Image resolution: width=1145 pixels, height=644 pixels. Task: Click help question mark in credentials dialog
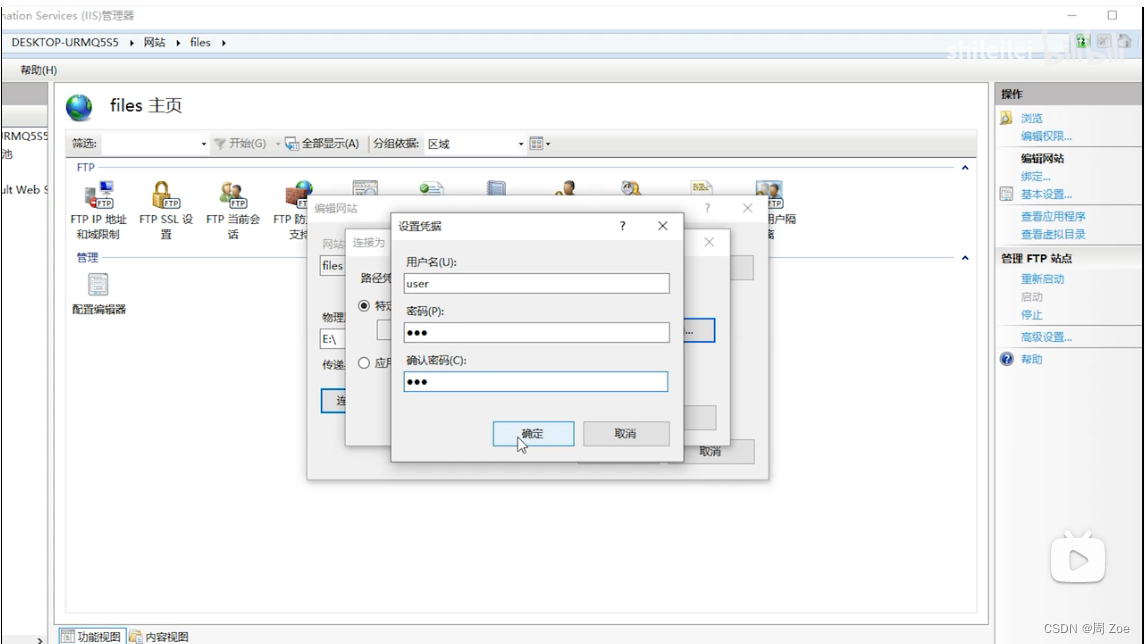coord(622,226)
